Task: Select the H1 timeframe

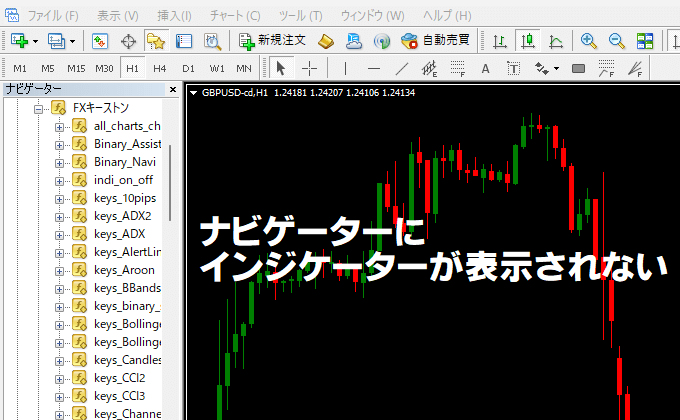Action: 132,68
